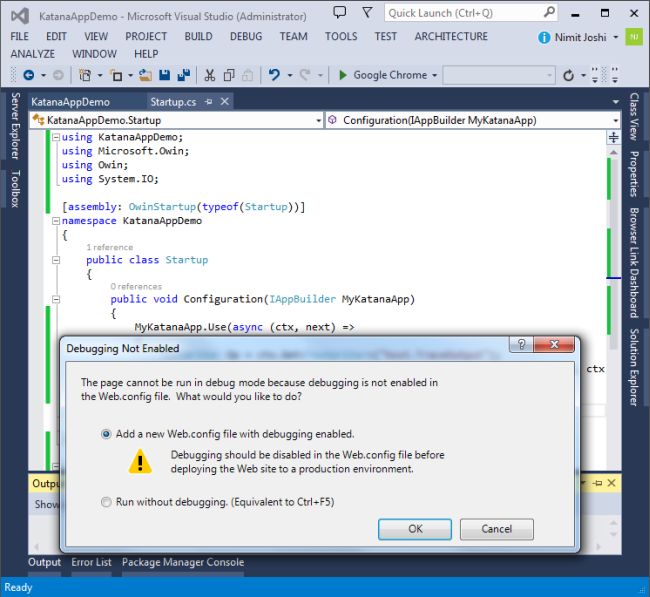This screenshot has height=597, width=650.
Task: Open the Properties side tab
Action: (x=634, y=174)
